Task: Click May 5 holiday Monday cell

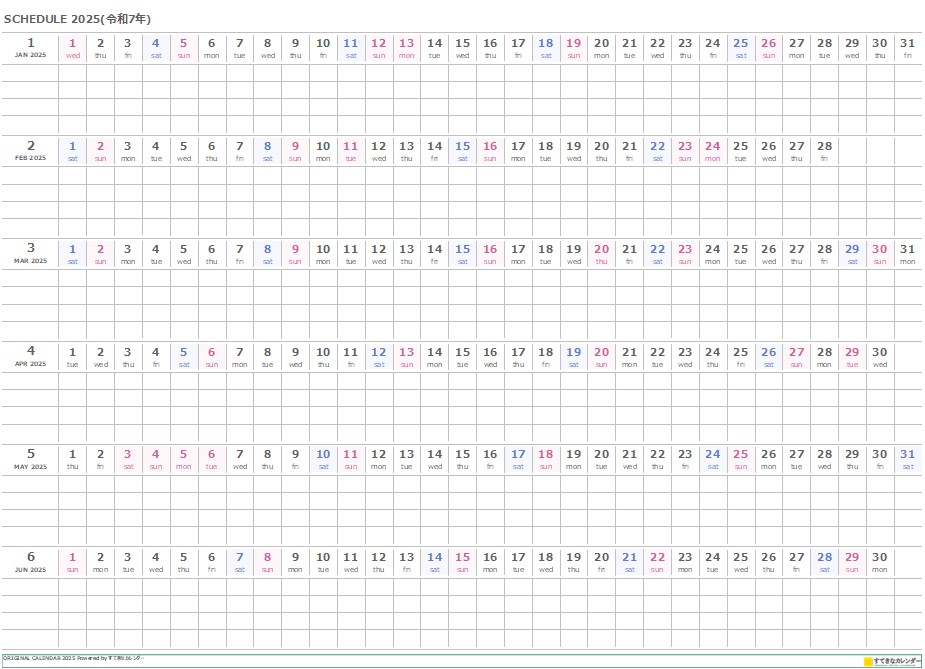Action: pyautogui.click(x=183, y=460)
